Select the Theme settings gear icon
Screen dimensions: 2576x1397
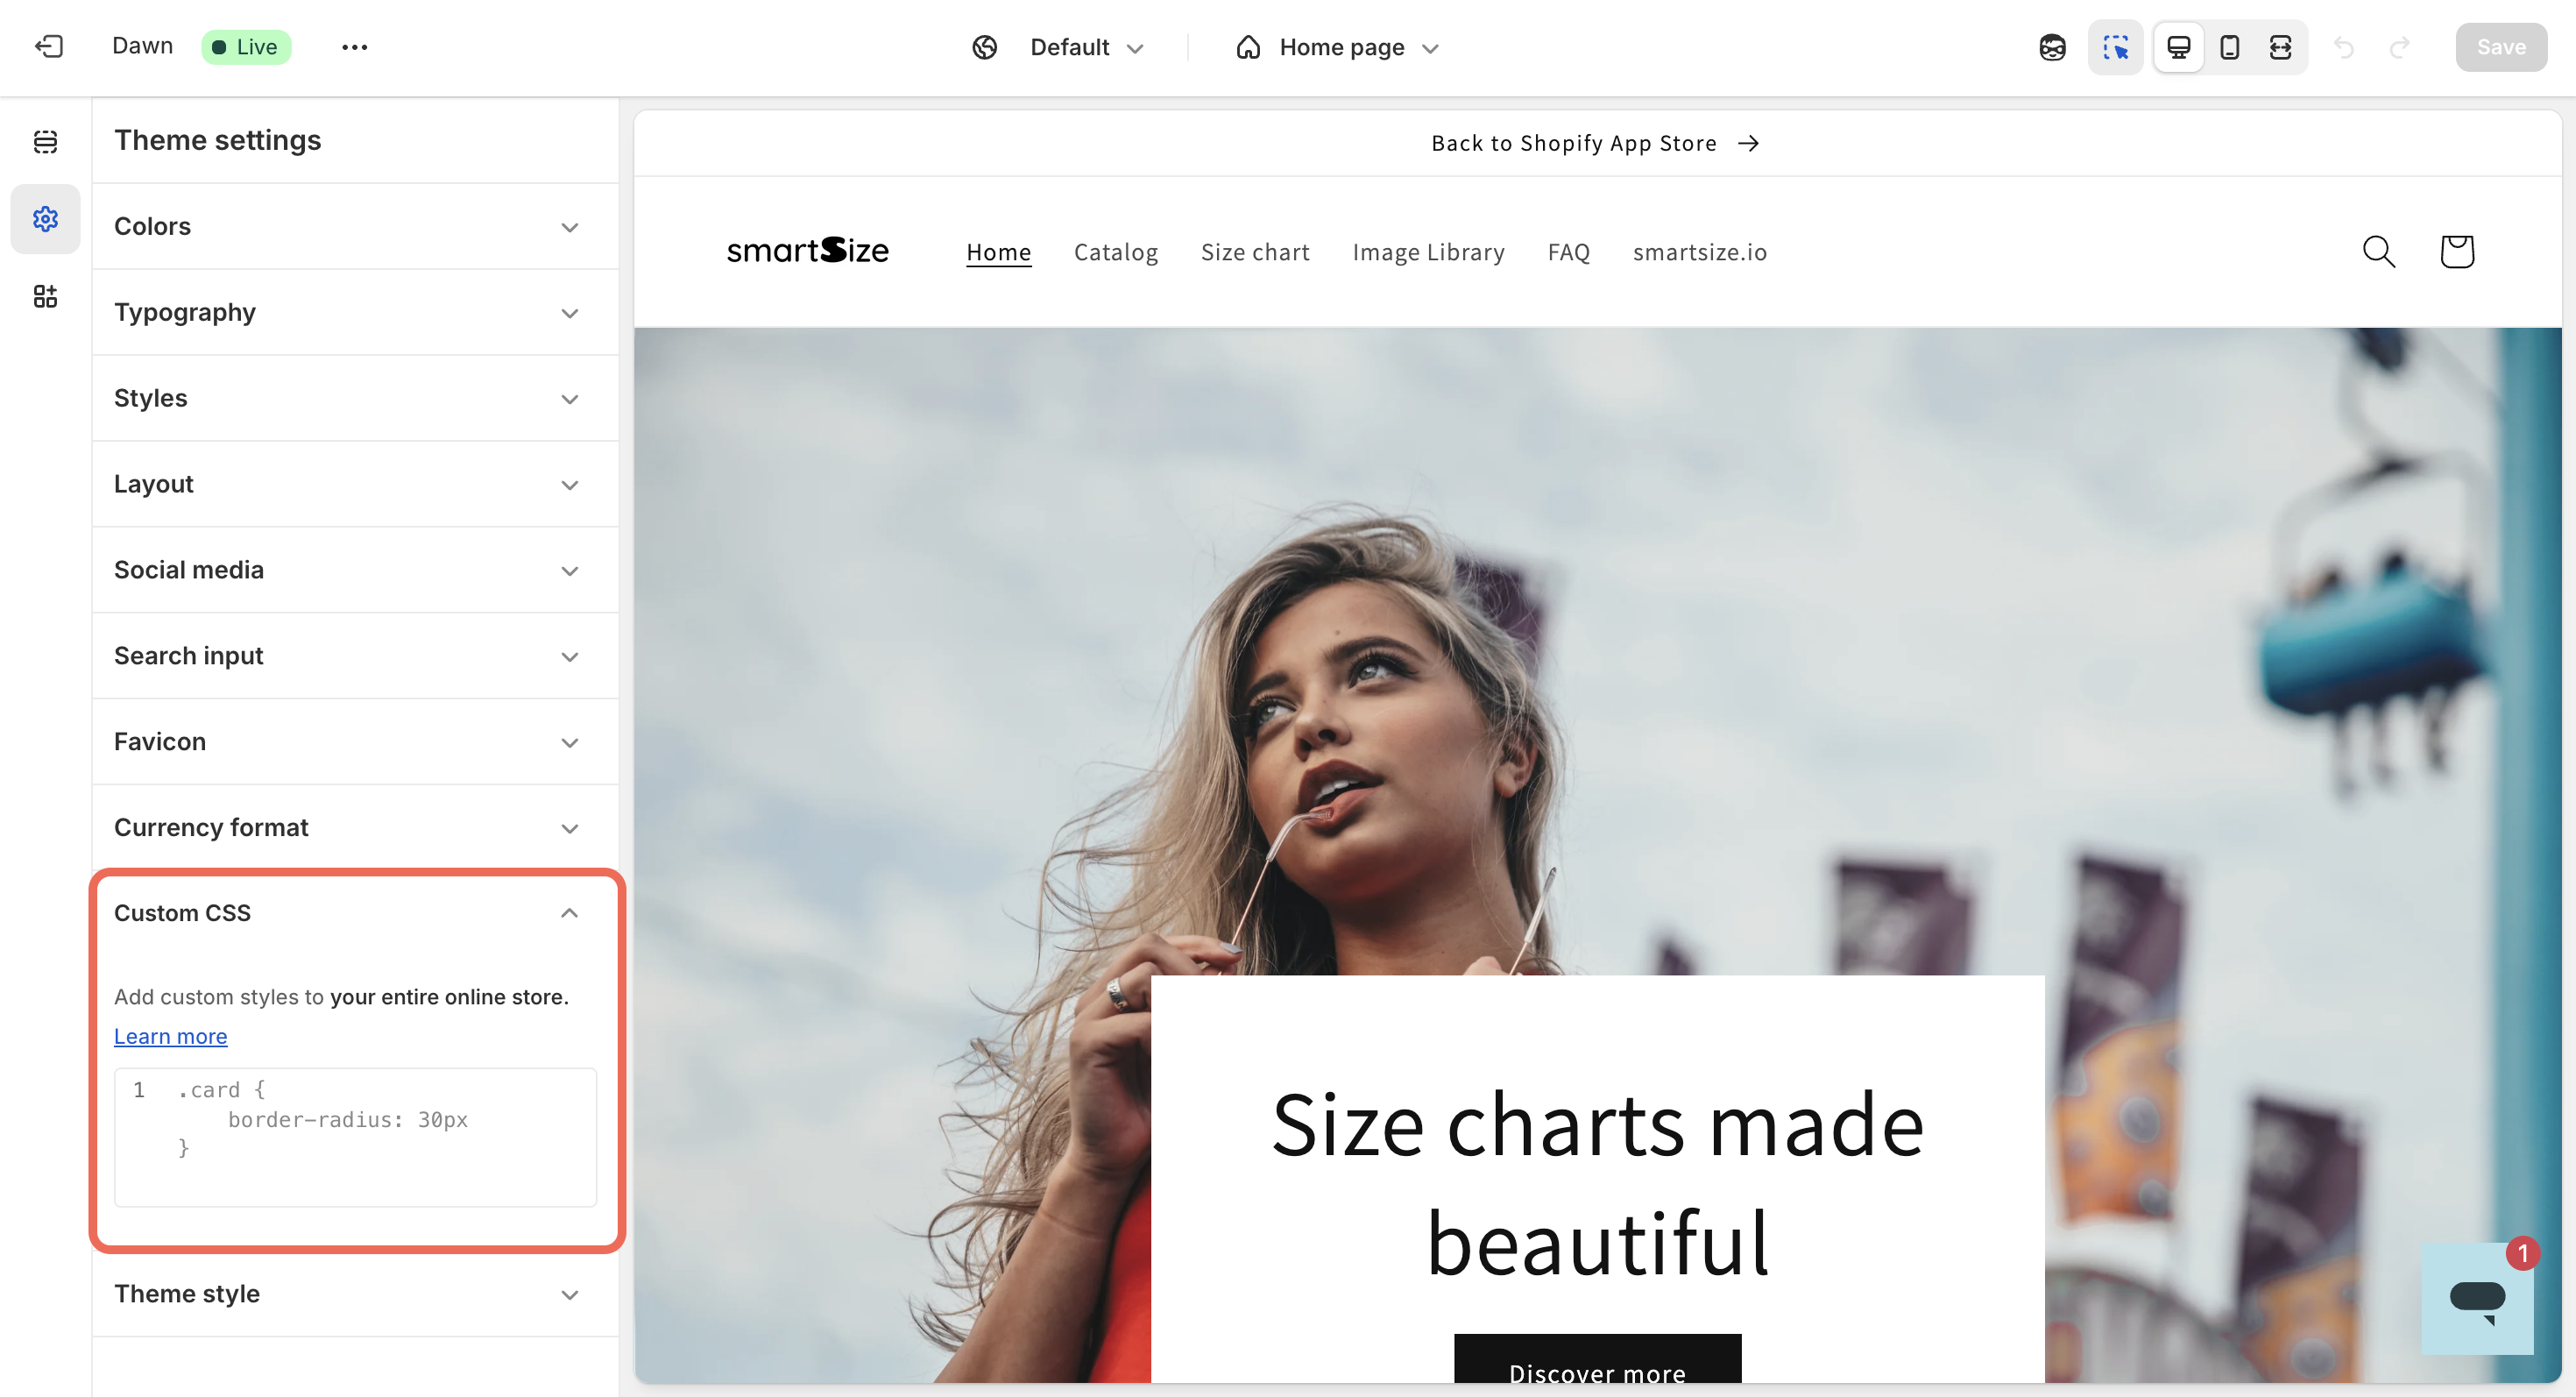(45, 219)
